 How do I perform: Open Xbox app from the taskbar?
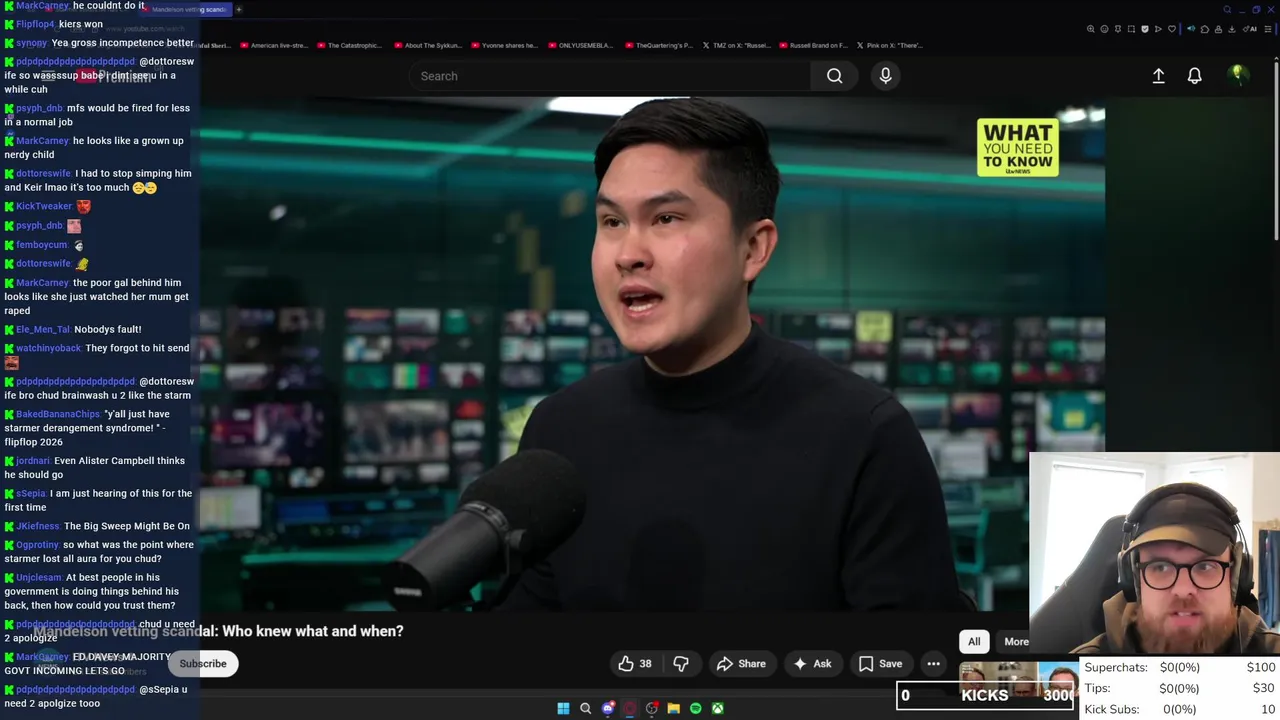tap(718, 708)
